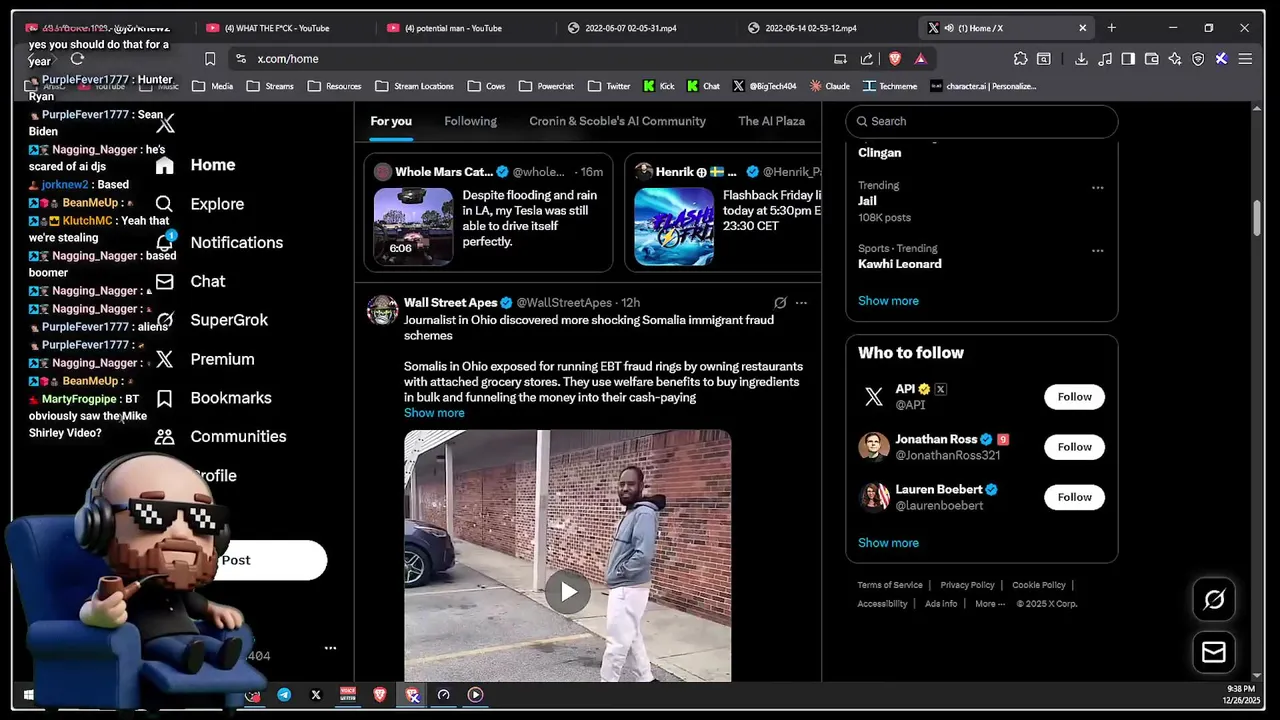Open the Terms of Service link

890,585
